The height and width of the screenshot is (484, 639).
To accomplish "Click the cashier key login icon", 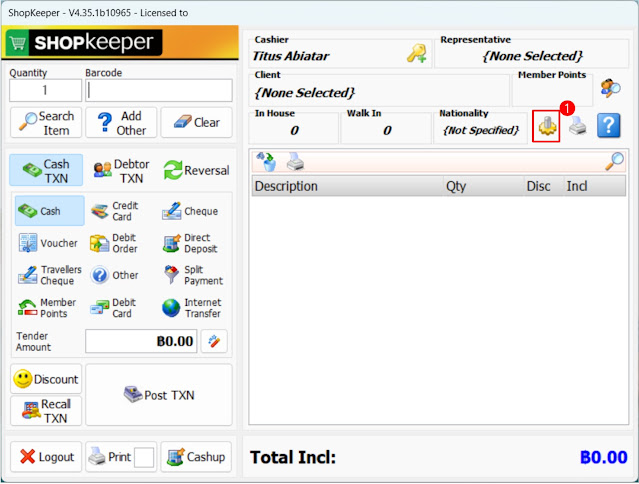I will (x=416, y=53).
